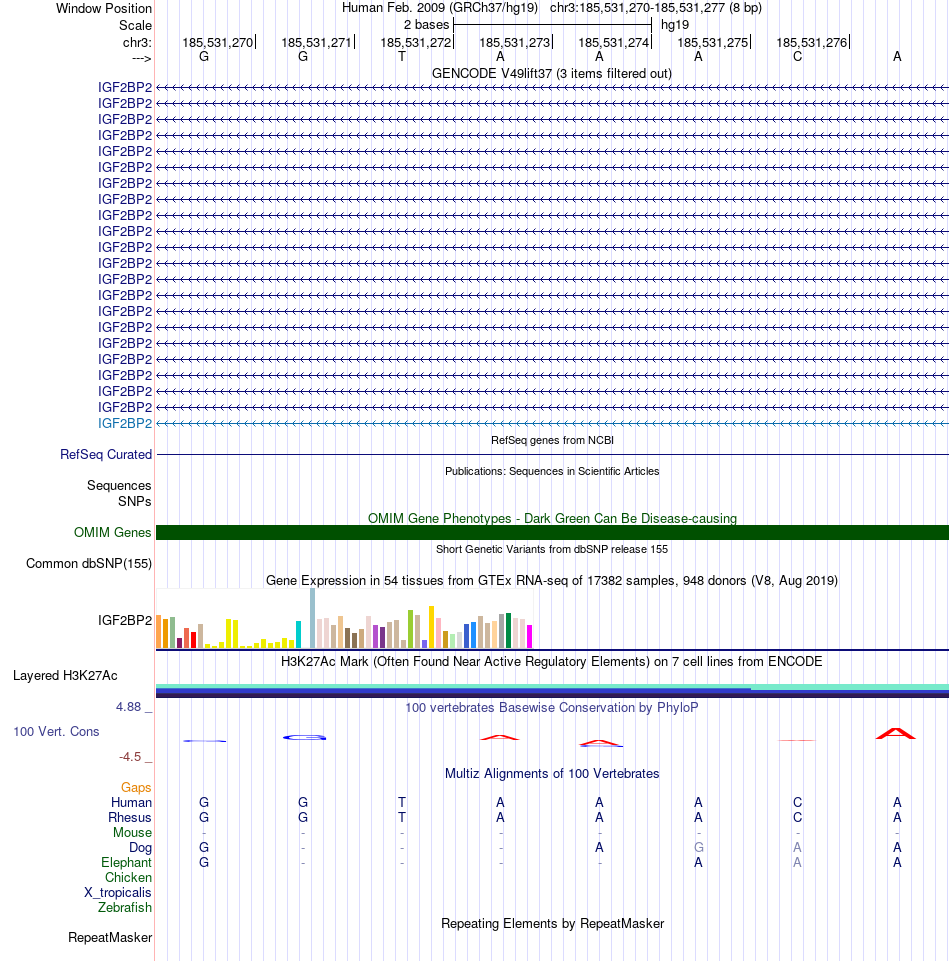This screenshot has width=950, height=961.
Task: Click the light-blue IGF2BP2 transcript label
Action: 125,424
